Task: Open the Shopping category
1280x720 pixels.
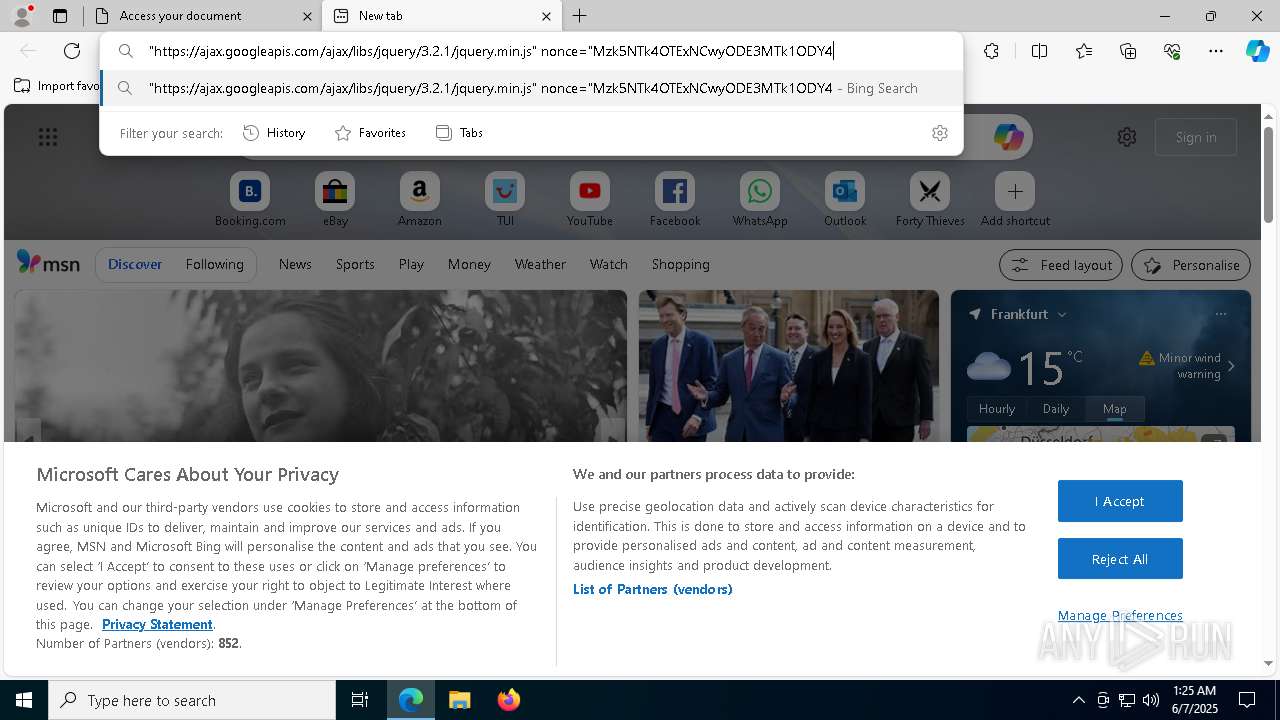Action: (680, 264)
